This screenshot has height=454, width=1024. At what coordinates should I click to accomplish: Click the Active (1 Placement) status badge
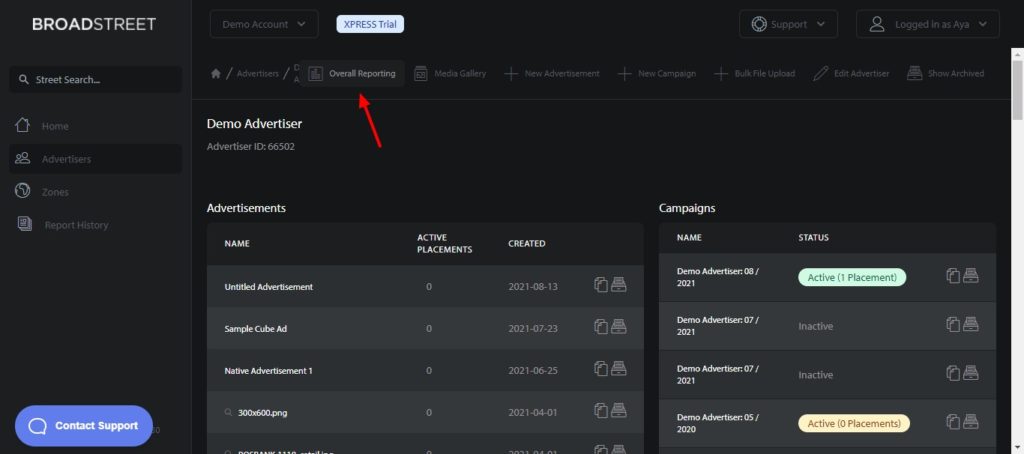tap(852, 278)
